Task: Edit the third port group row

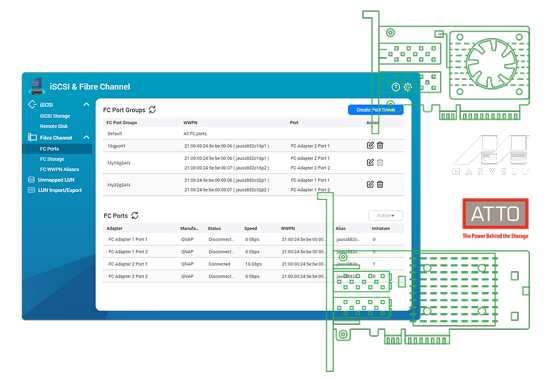Action: point(370,162)
